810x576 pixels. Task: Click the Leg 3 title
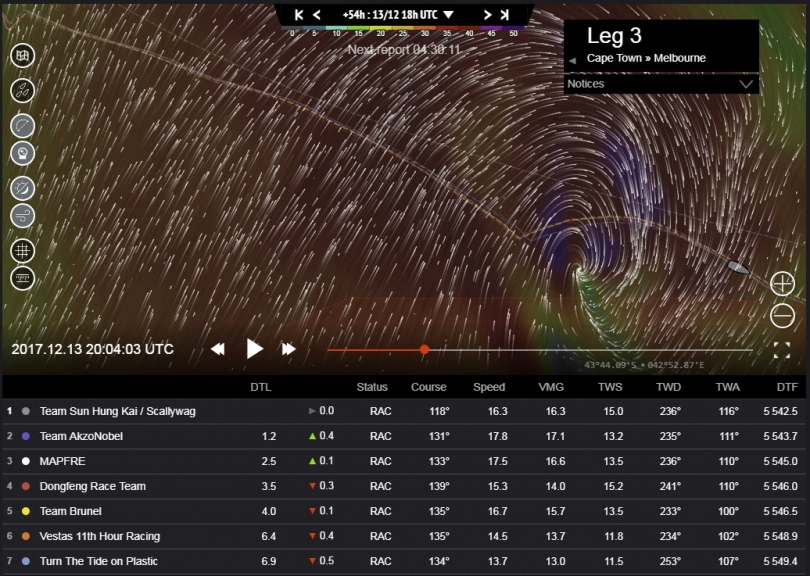[x=614, y=36]
